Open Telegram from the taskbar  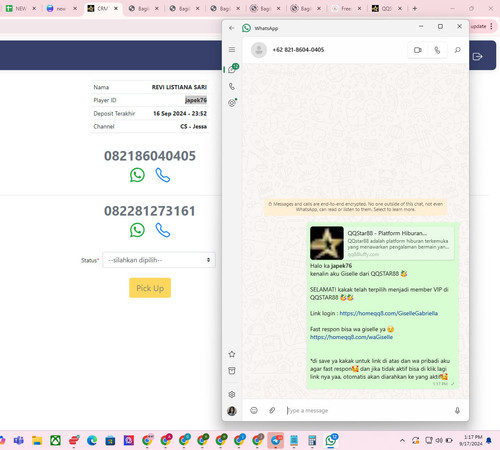tap(275, 440)
